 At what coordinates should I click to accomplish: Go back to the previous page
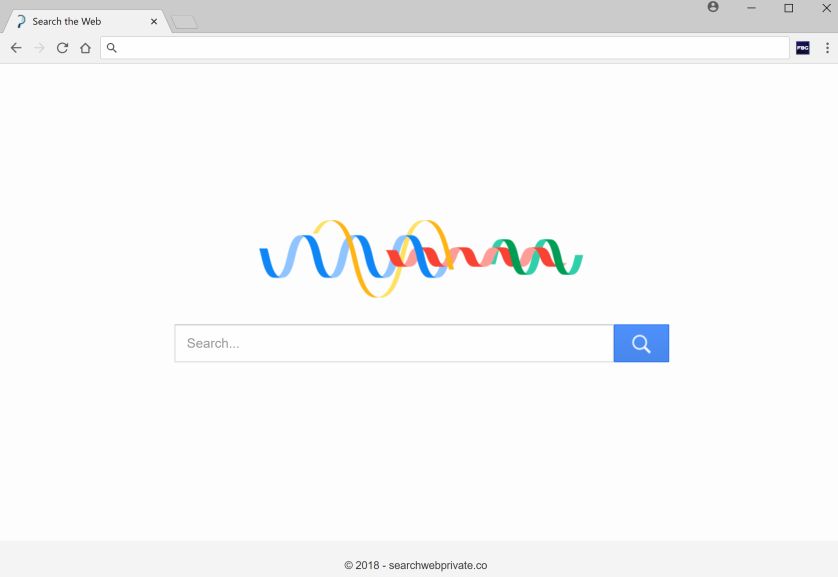point(16,48)
